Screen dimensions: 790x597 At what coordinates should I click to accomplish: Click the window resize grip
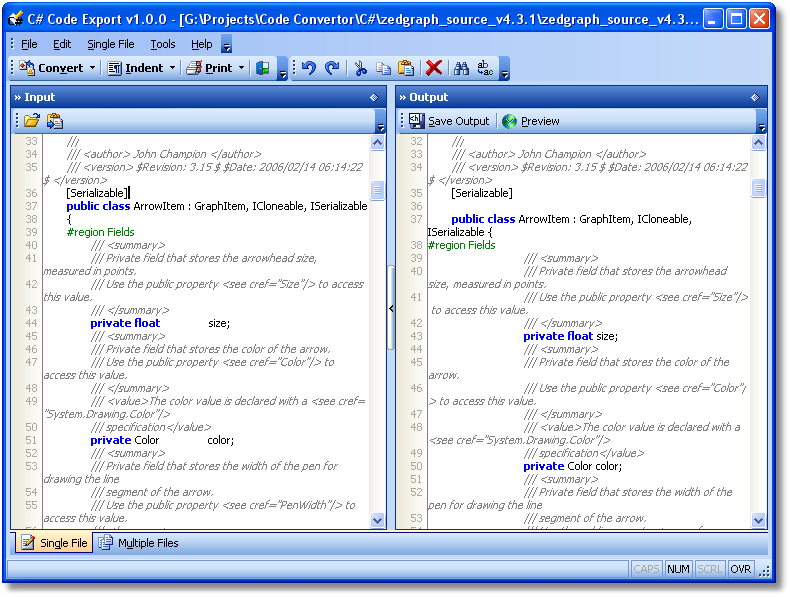click(764, 571)
